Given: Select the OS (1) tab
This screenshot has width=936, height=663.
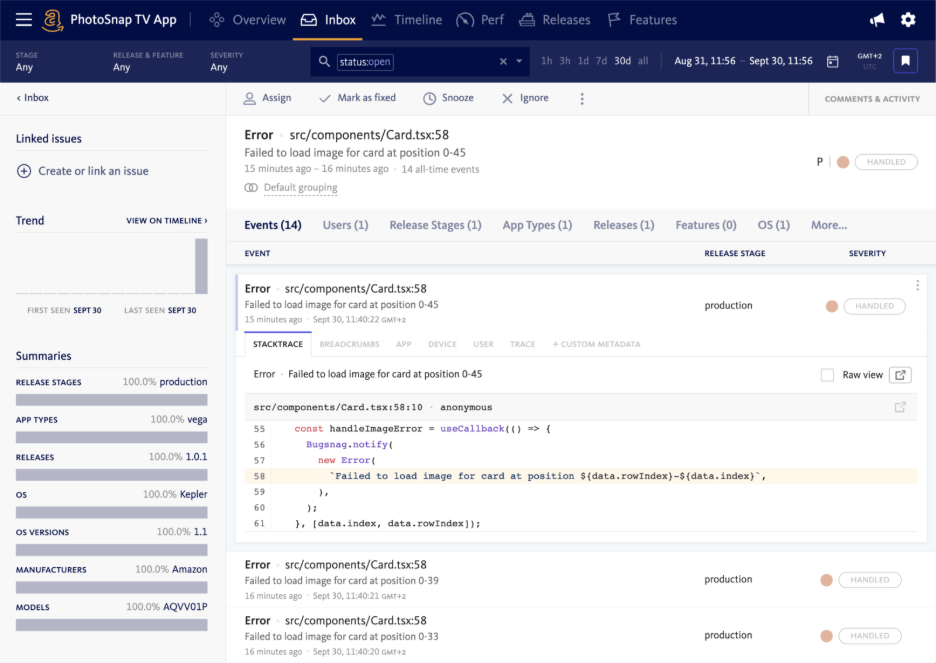Looking at the screenshot, I should click(774, 225).
